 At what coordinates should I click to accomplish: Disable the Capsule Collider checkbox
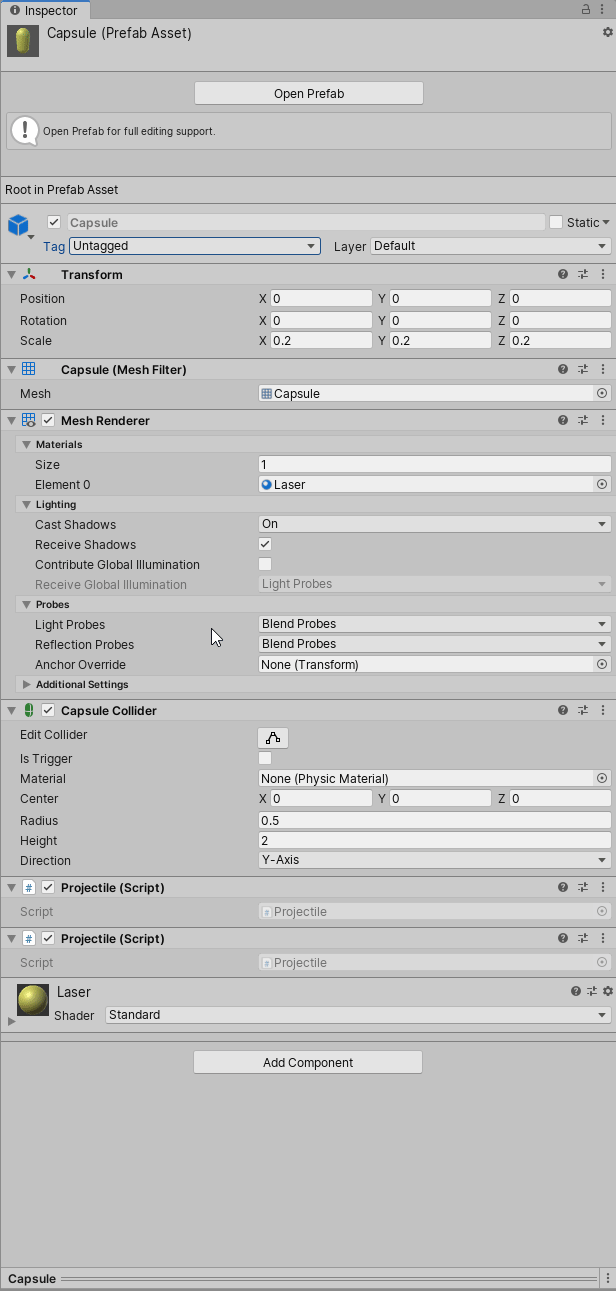48,710
